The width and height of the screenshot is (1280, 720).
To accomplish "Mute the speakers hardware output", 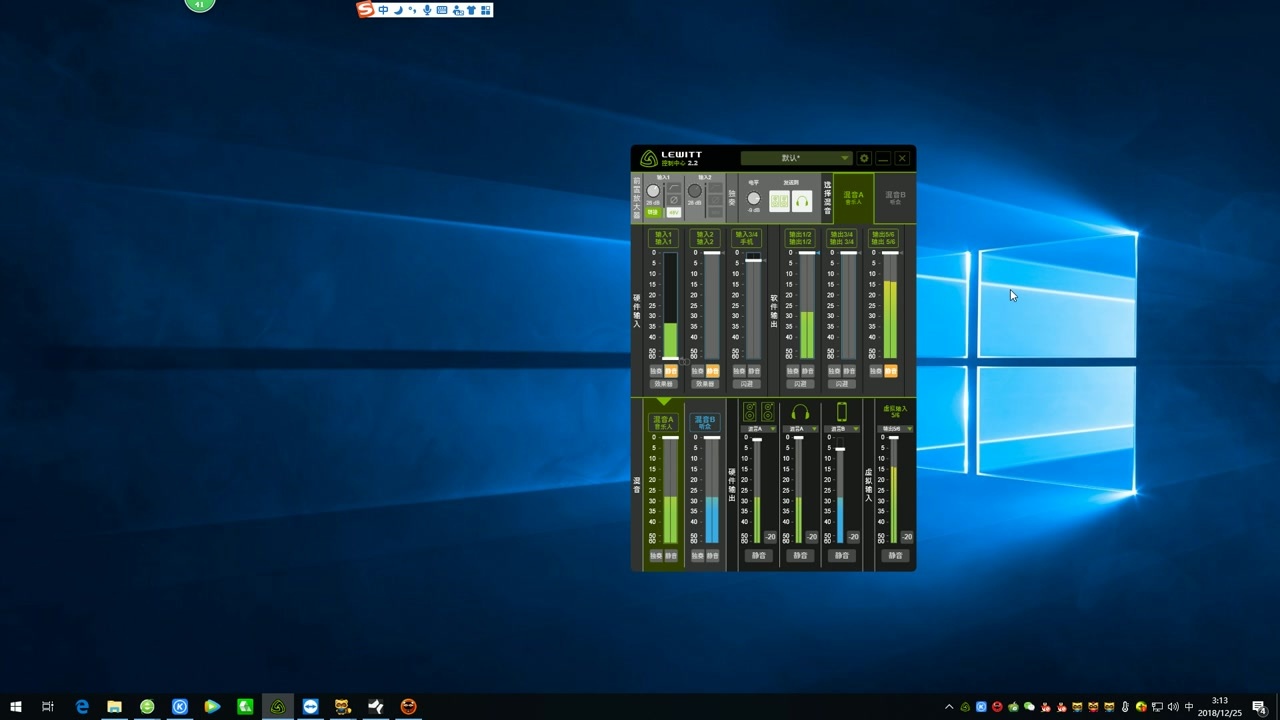I will 759,555.
